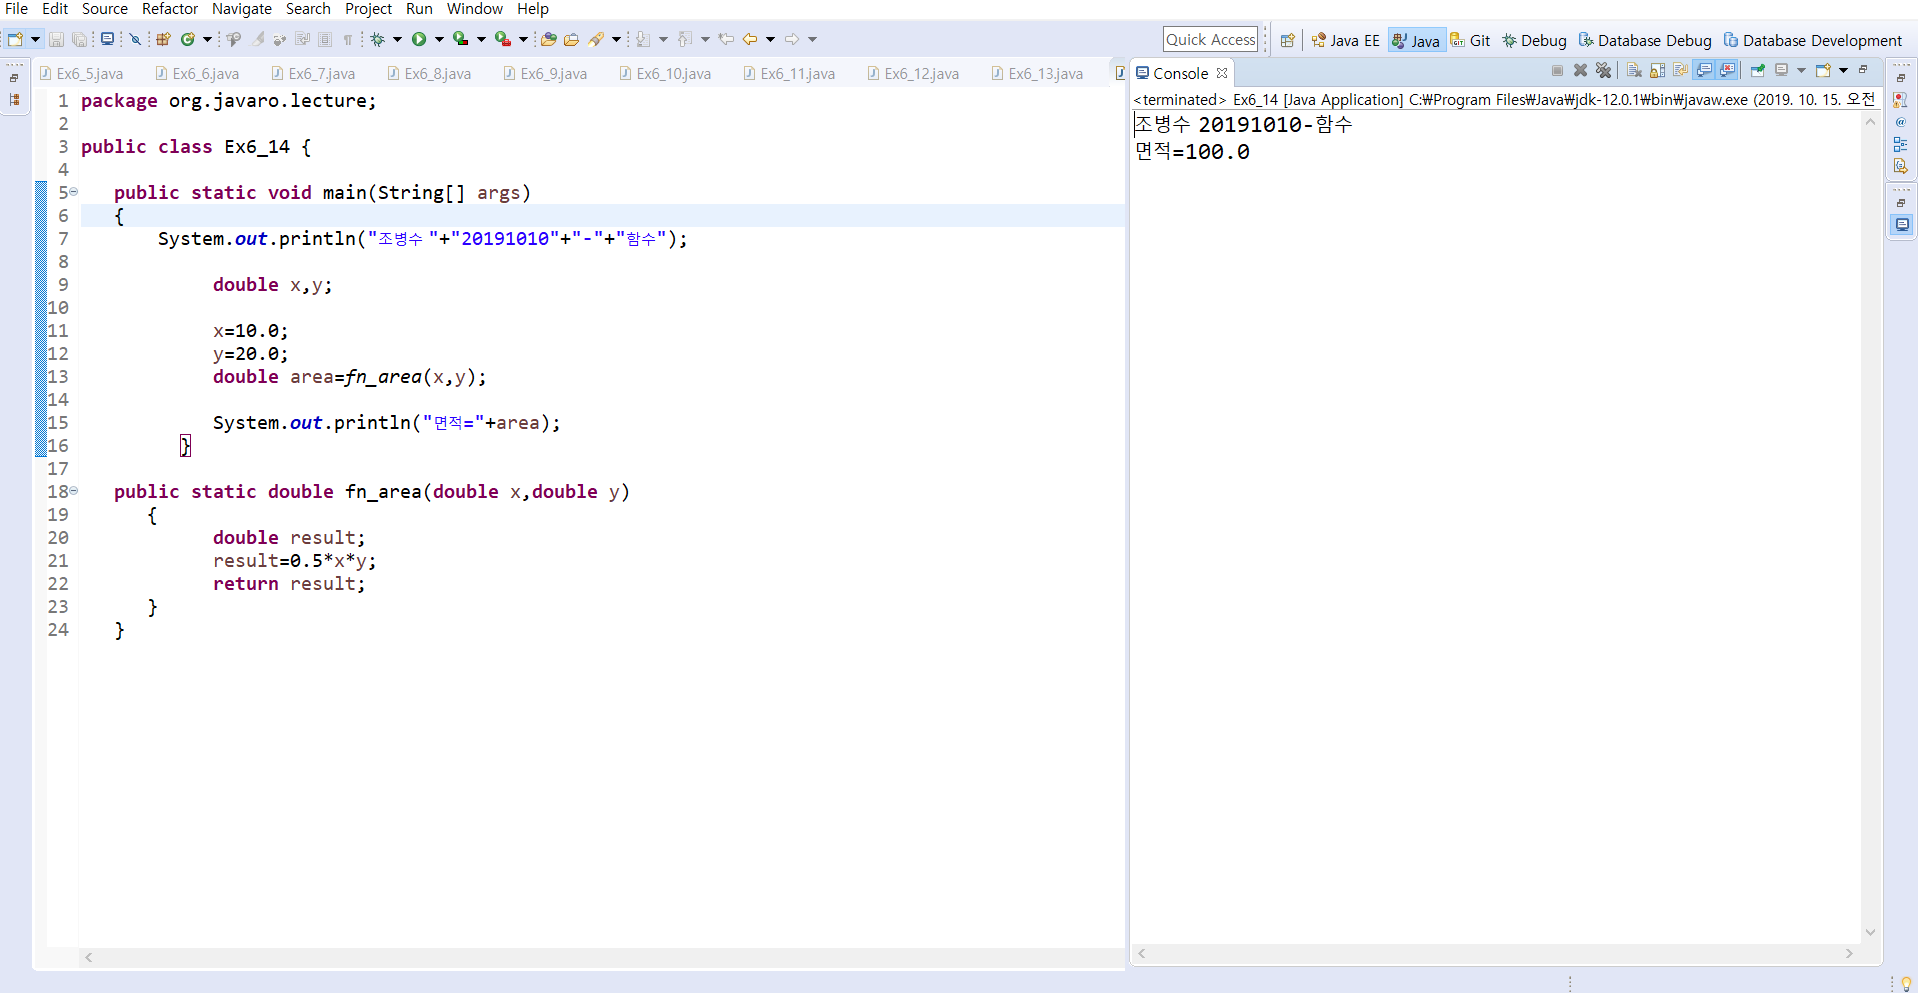Click the Last Edit Location icon
Image resolution: width=1918 pixels, height=993 pixels.
(727, 39)
